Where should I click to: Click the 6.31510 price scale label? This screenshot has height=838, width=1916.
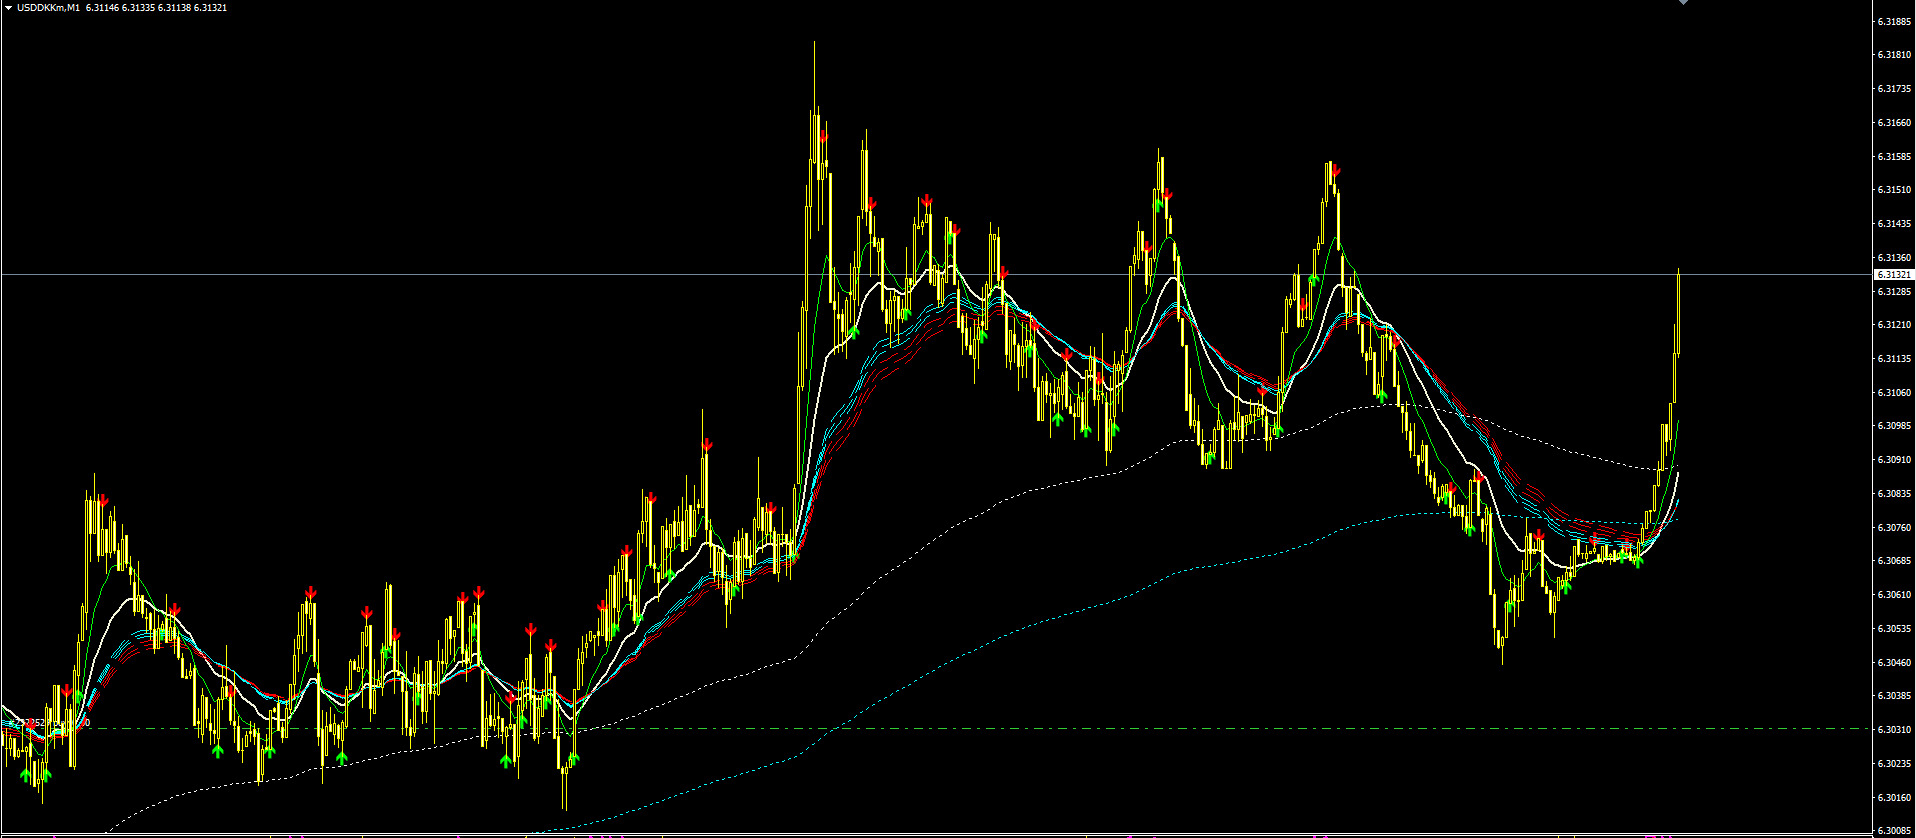pos(1894,190)
